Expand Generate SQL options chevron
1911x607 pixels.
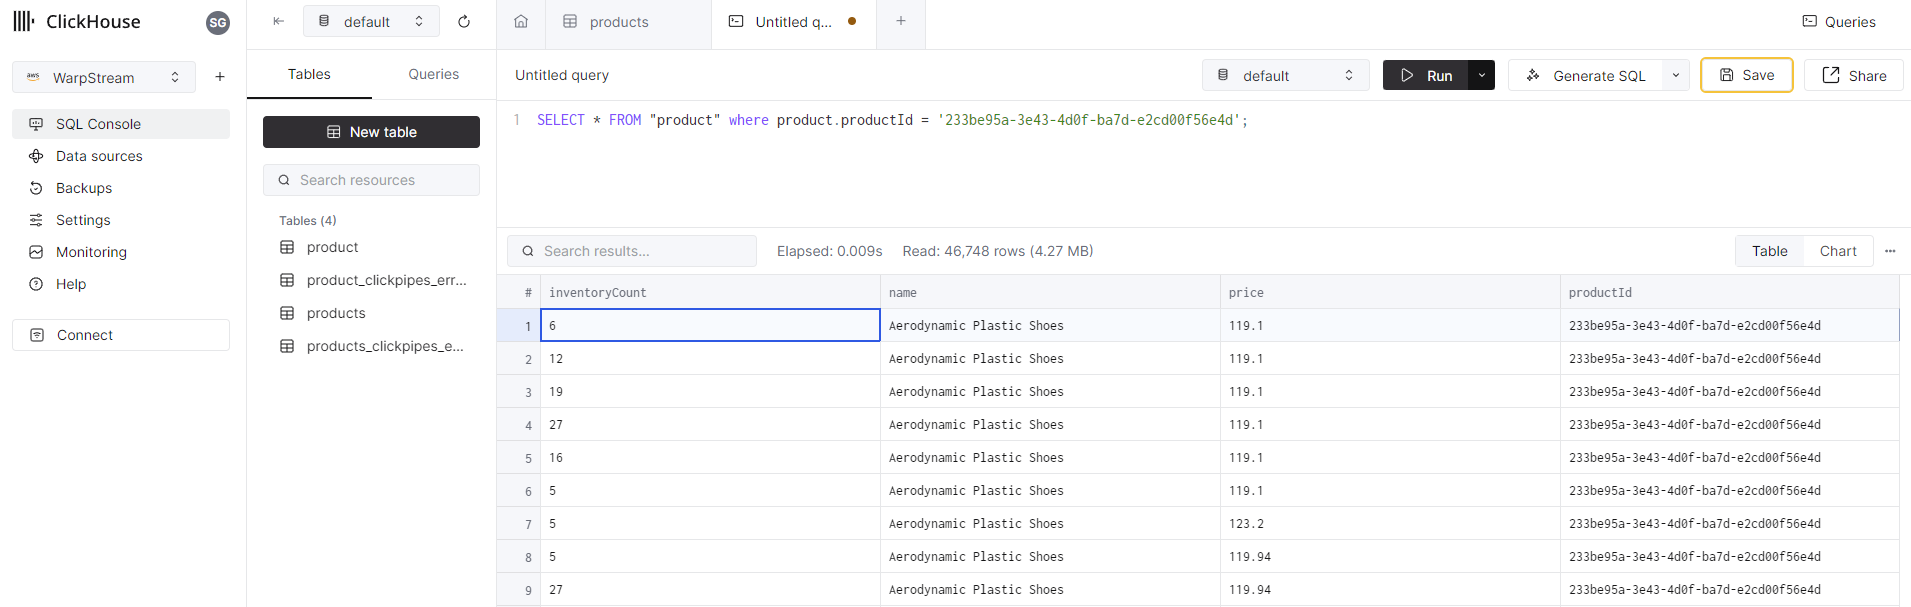1676,75
